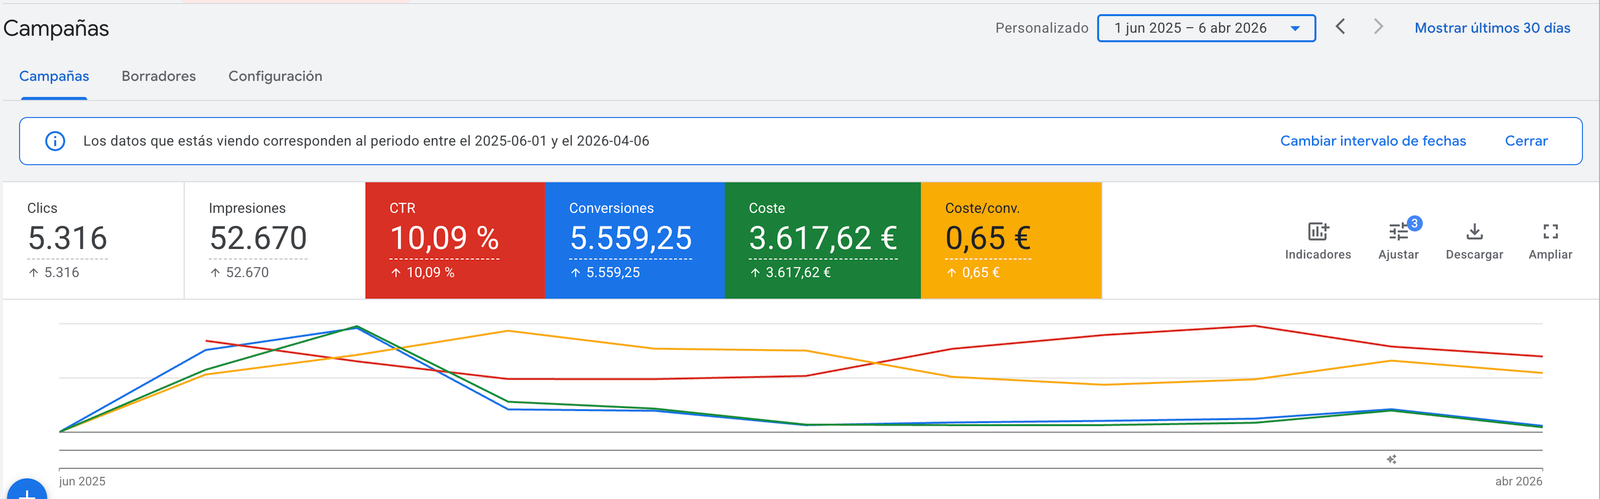This screenshot has width=1600, height=499.
Task: Open the date range dropdown 1 jun 2025 – 6 abr 2026
Action: (x=1206, y=28)
